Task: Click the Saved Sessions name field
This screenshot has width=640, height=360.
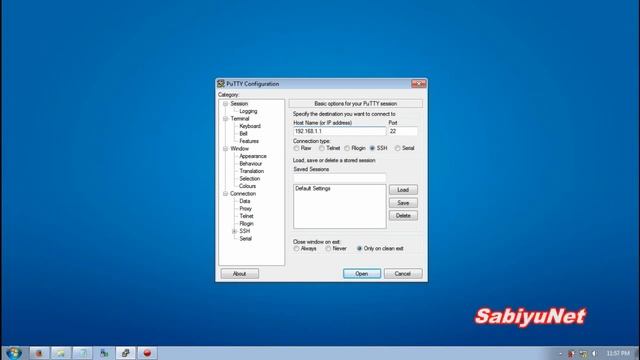Action: (340, 178)
